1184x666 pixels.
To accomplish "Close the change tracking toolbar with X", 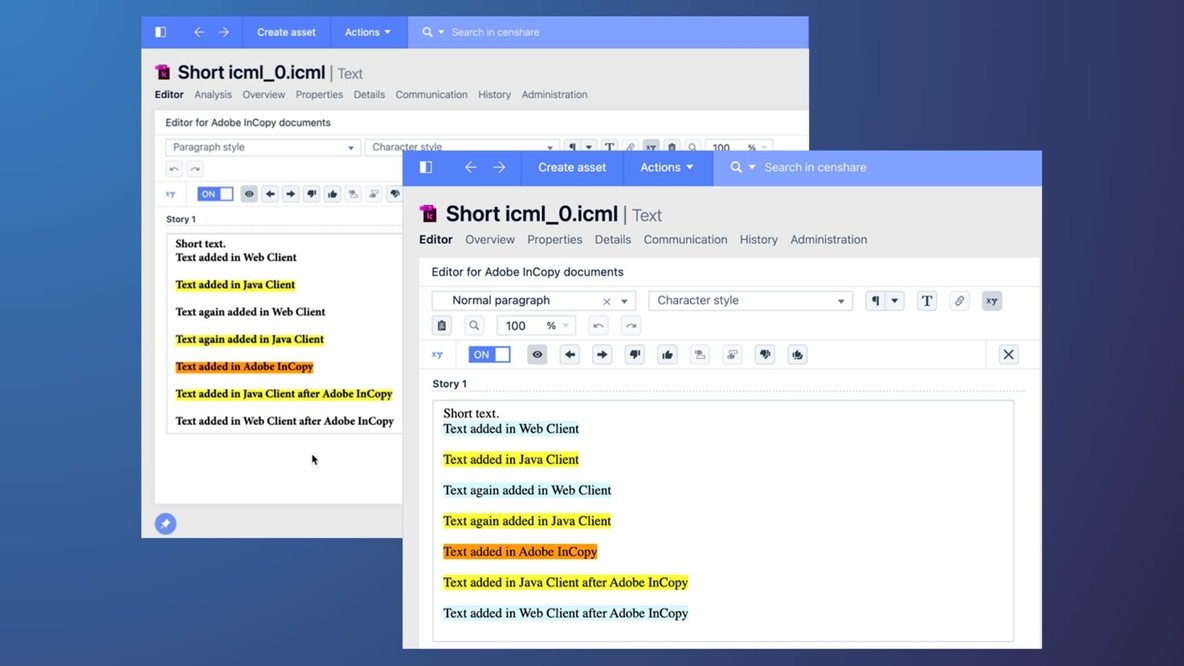I will coord(1008,354).
